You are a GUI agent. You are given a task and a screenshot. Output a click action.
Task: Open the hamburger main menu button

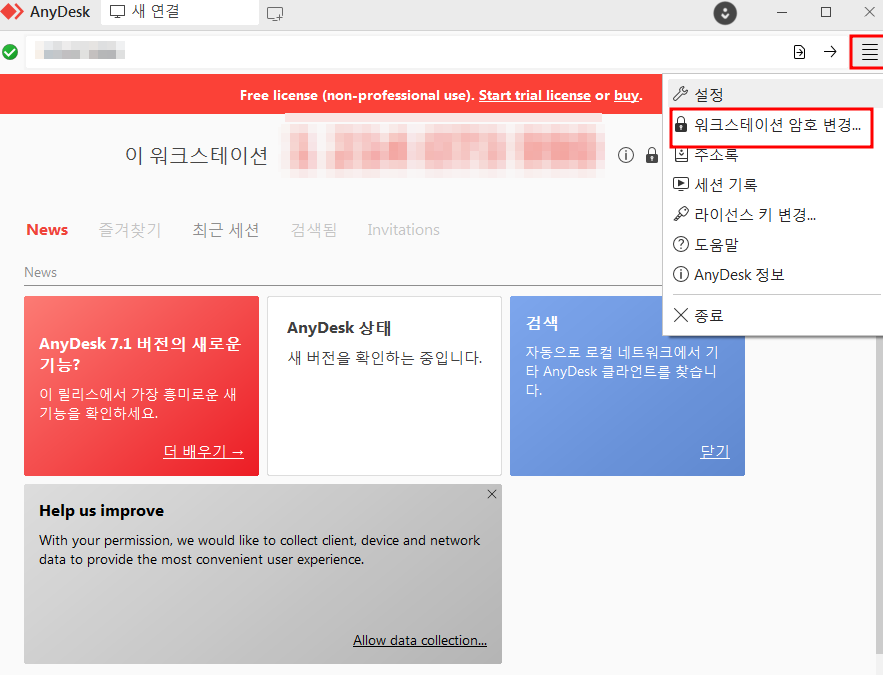[x=869, y=52]
